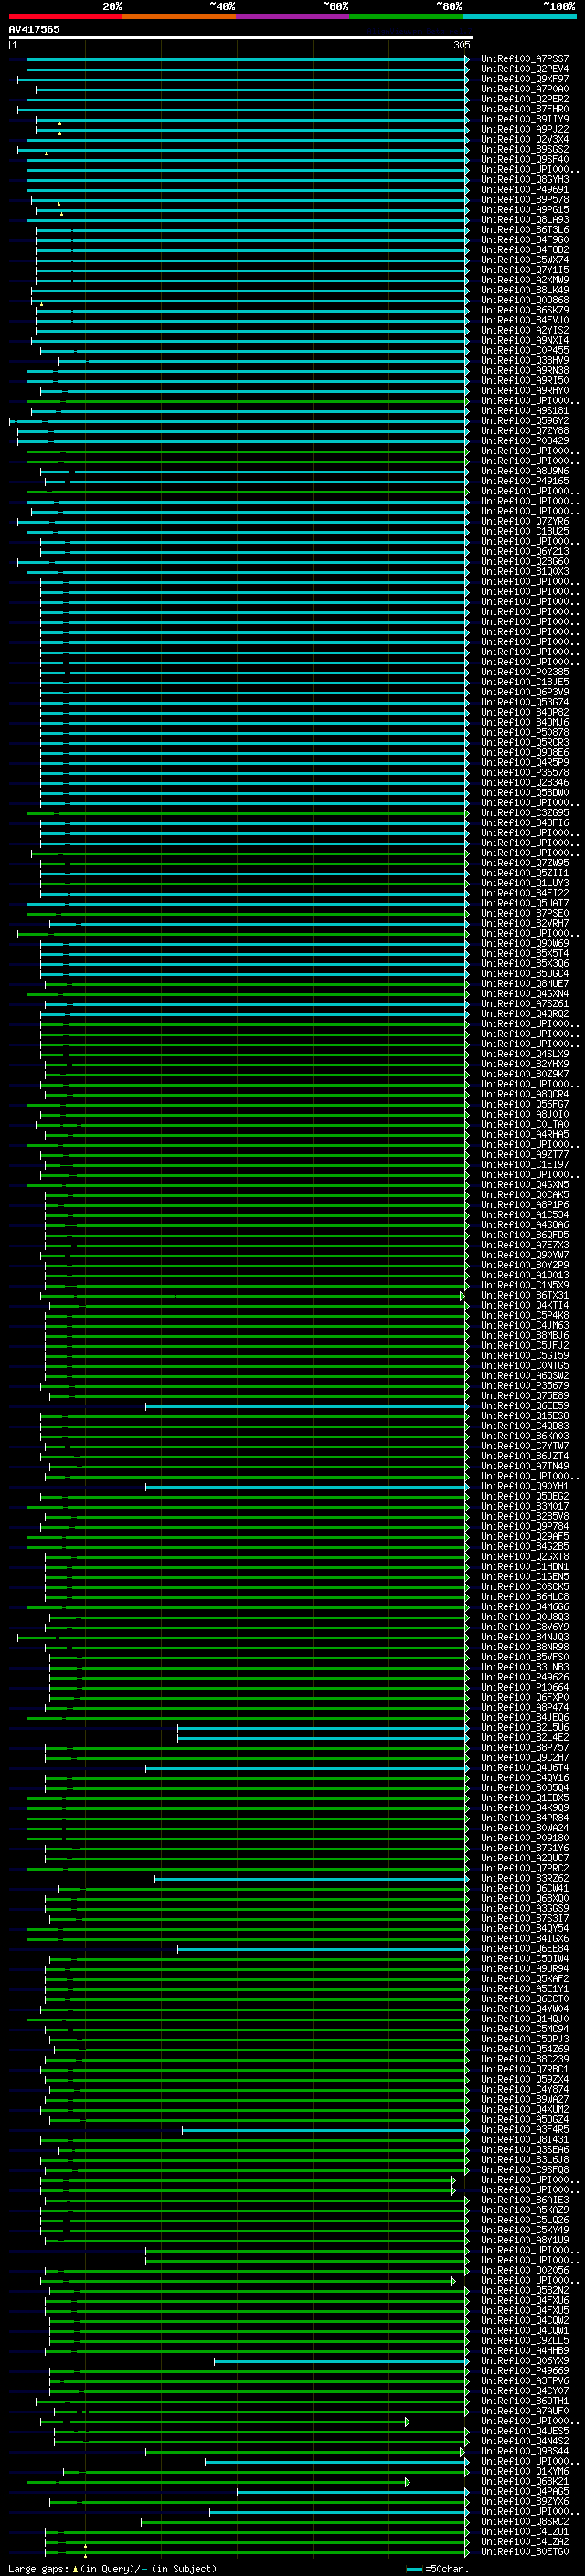
Task: Click the cyan ~100% identity legend segment
Action: click(519, 16)
